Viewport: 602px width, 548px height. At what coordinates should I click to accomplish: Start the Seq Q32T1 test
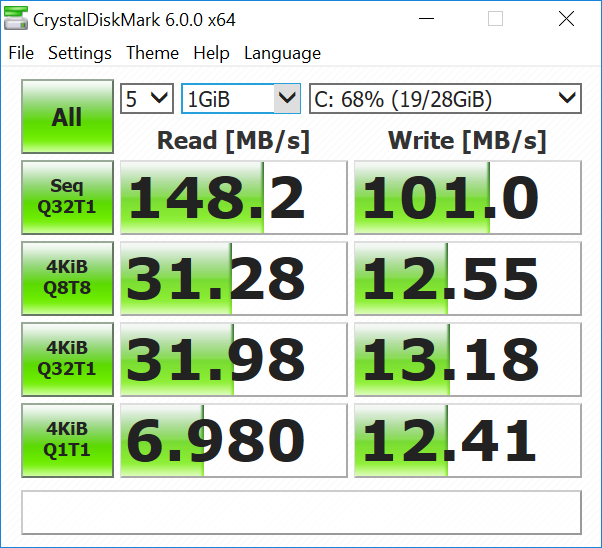(68, 197)
